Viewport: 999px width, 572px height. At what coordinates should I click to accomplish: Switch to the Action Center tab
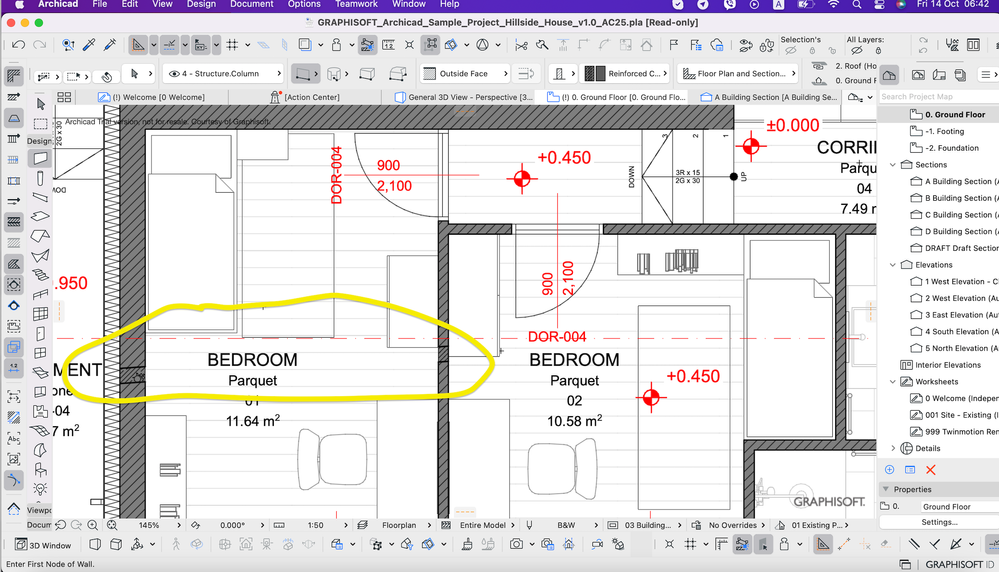305,97
